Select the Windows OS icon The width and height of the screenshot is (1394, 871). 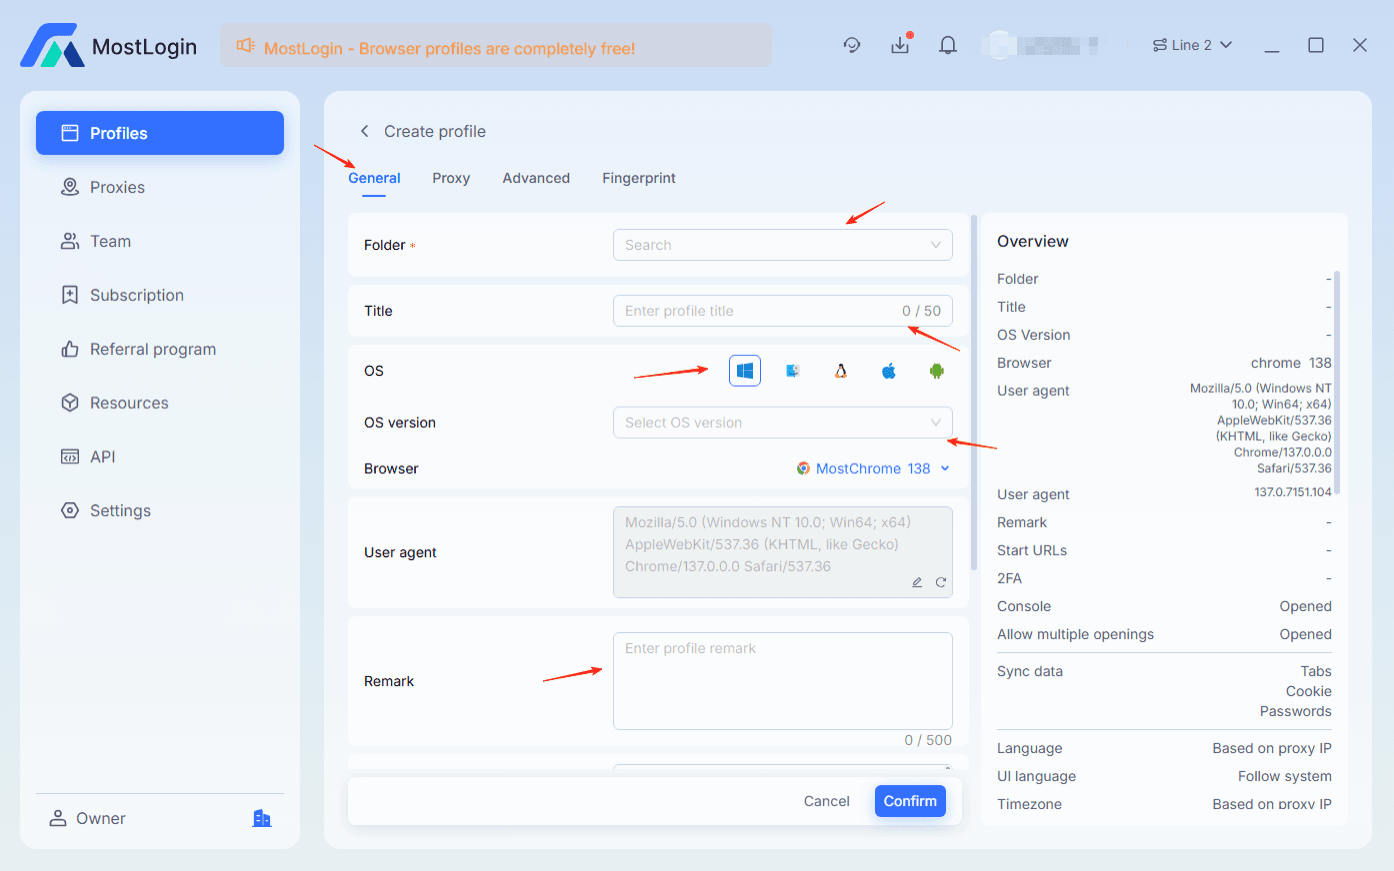(744, 371)
